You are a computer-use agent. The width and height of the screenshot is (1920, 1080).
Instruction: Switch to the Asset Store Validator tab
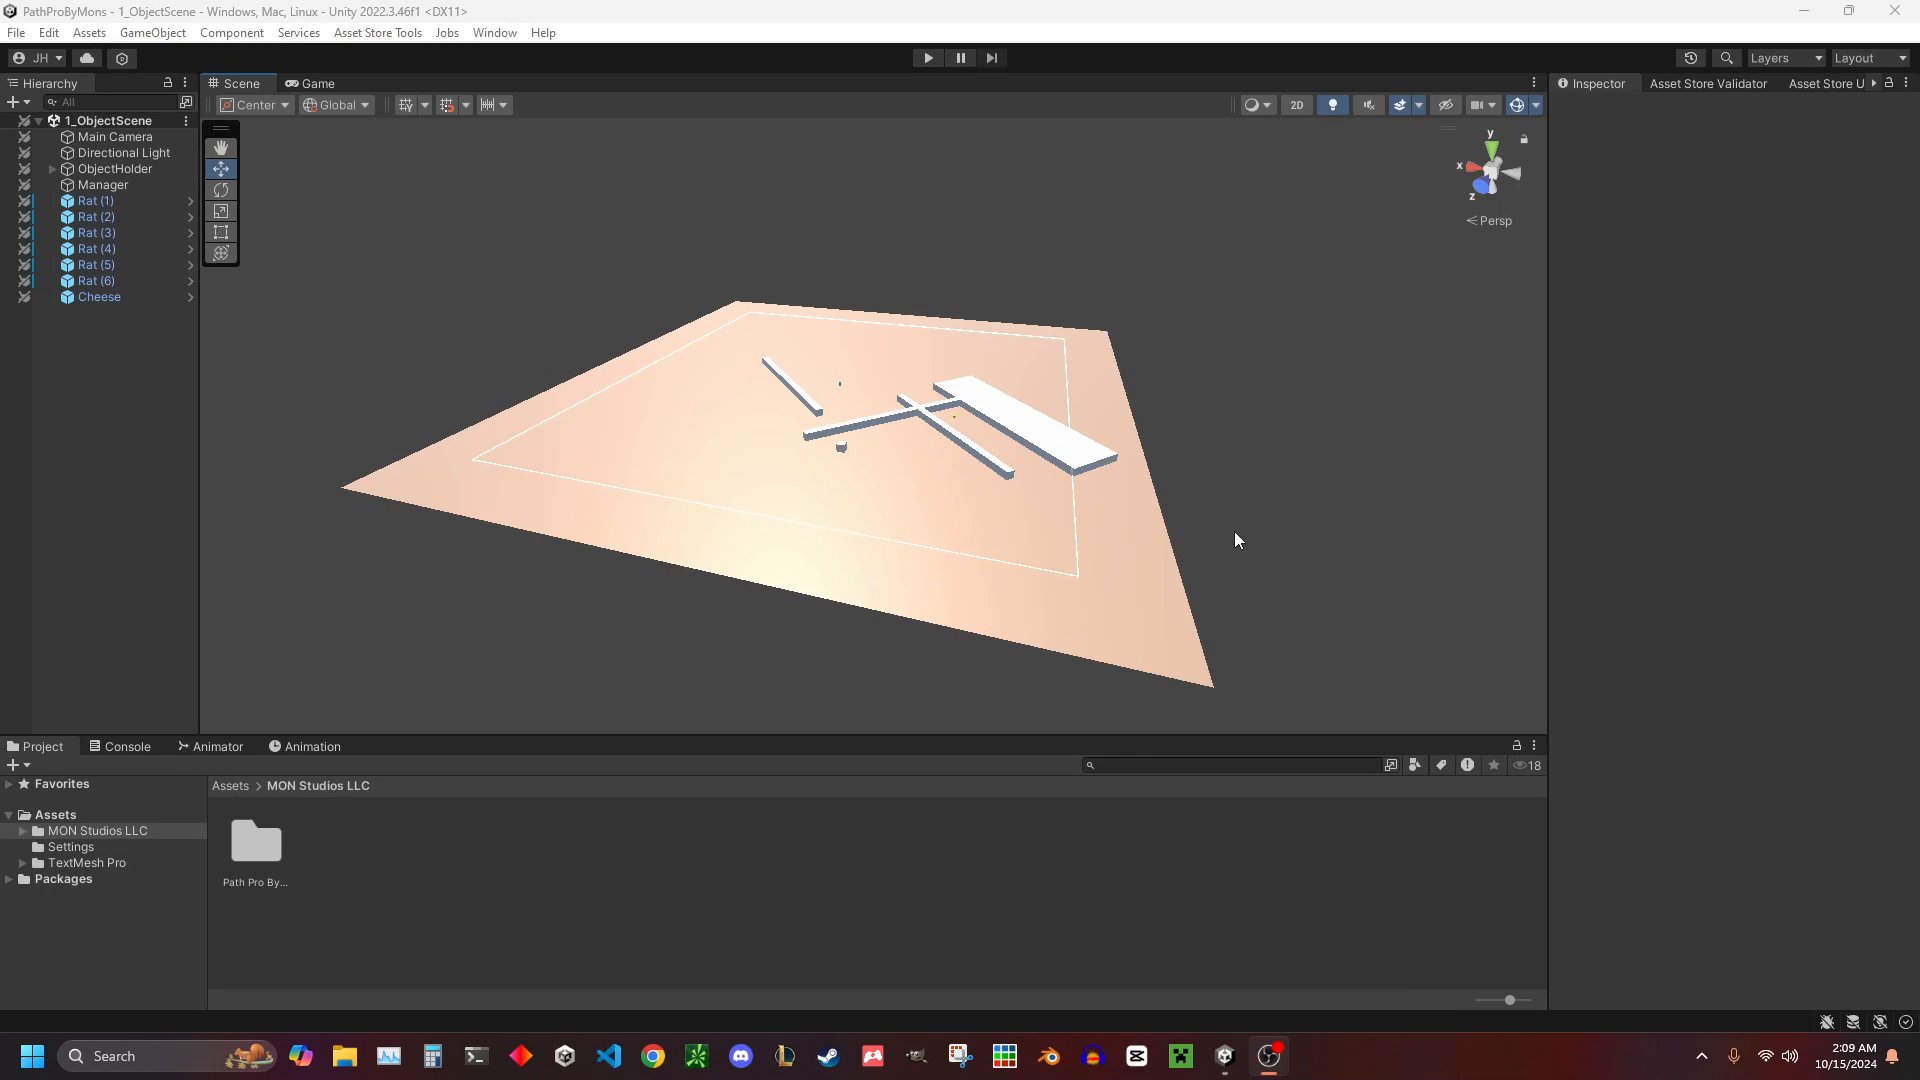(1708, 83)
